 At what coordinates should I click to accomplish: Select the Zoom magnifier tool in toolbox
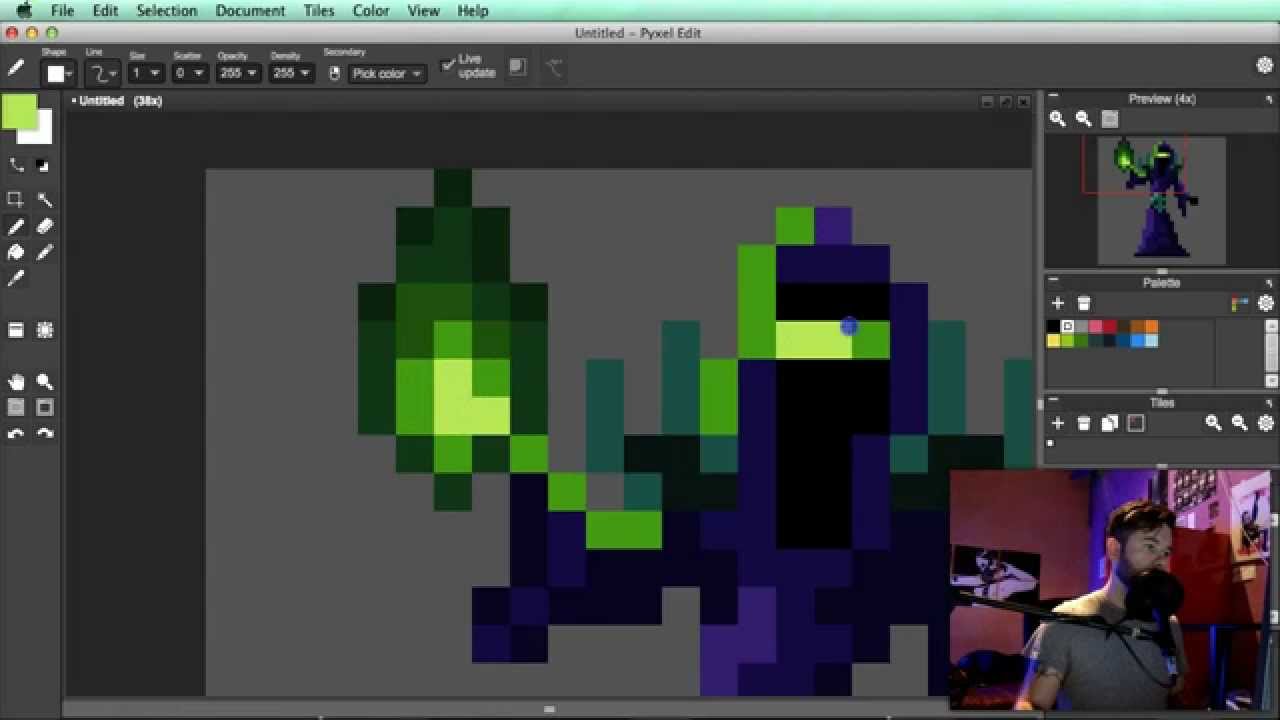click(x=45, y=382)
